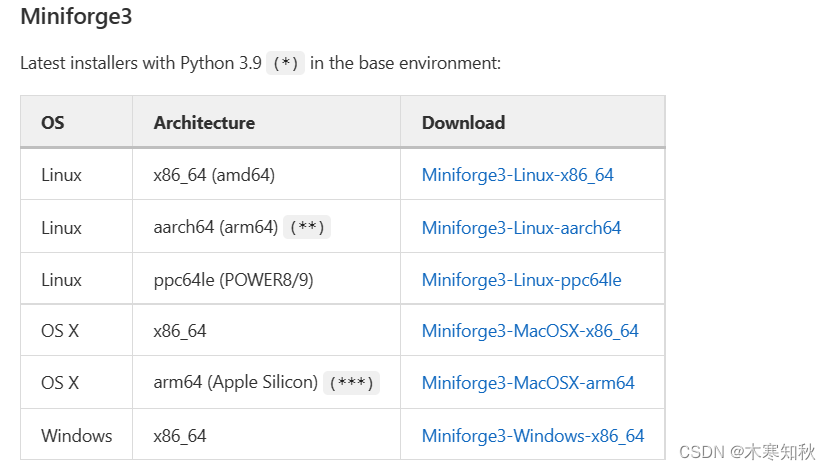Download the Miniforge3-MacOSX-arm64 installer

(x=527, y=383)
